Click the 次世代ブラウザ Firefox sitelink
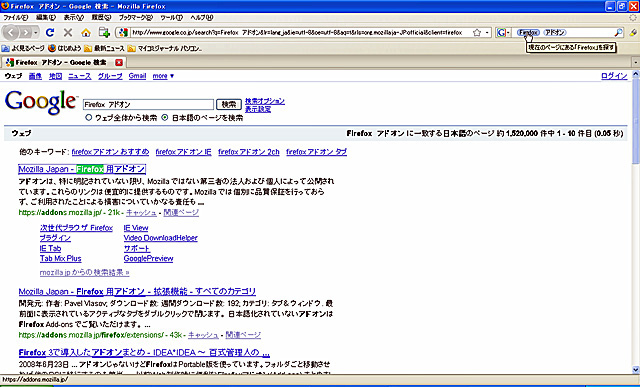This screenshot has height=387, width=640. pyautogui.click(x=76, y=228)
